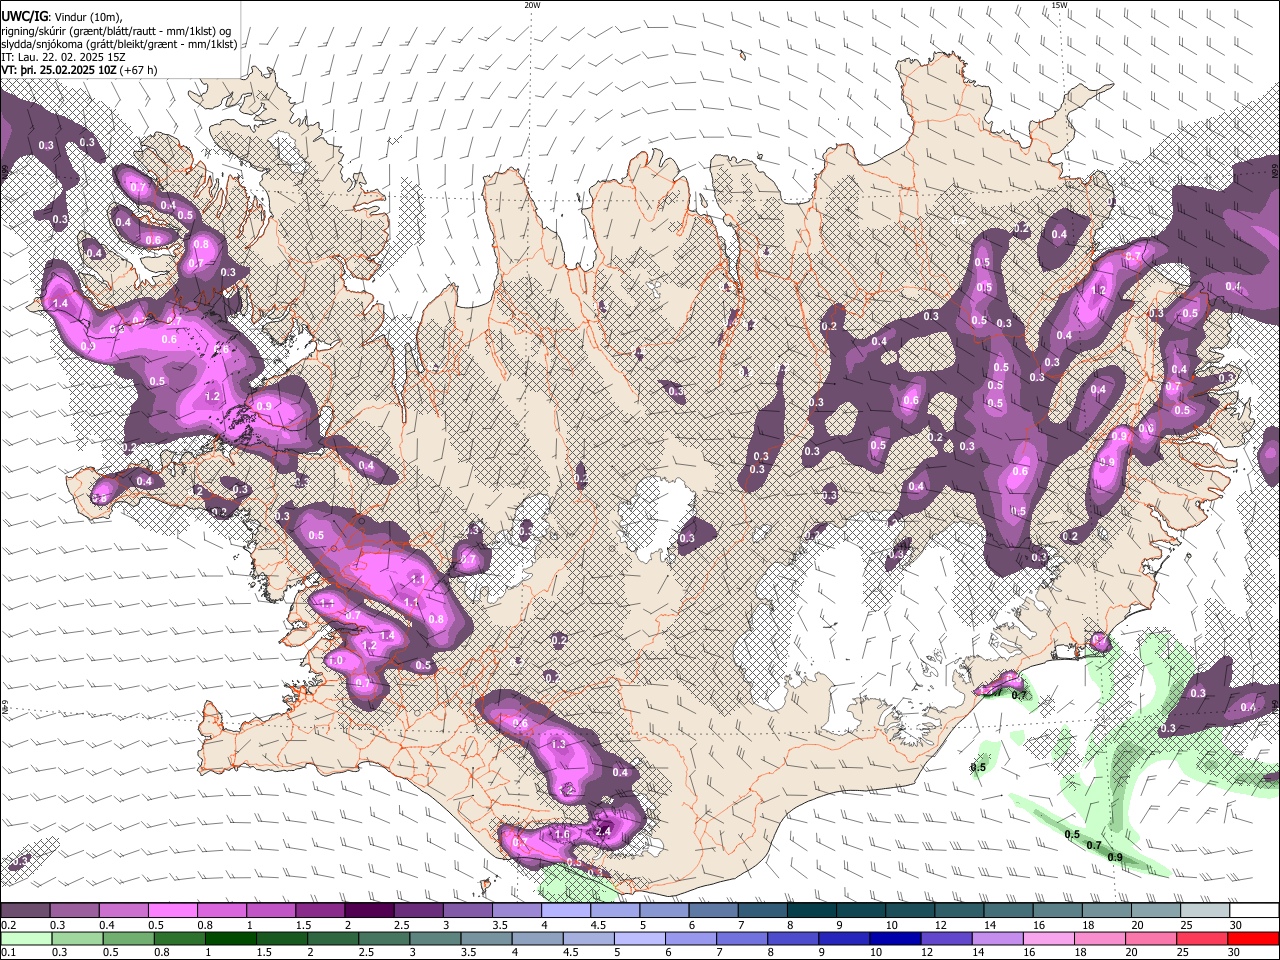Select the bright red swatch at 30 in rain legend
1280x960 pixels.
click(x=1254, y=938)
